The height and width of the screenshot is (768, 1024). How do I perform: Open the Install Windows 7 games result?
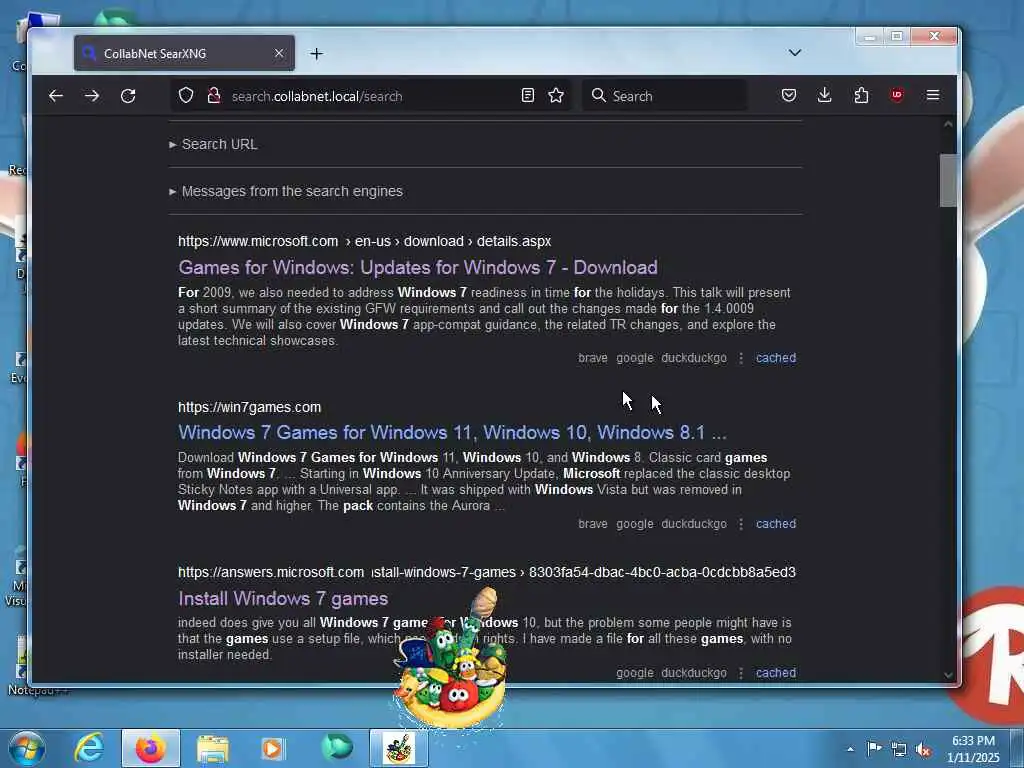click(x=283, y=598)
